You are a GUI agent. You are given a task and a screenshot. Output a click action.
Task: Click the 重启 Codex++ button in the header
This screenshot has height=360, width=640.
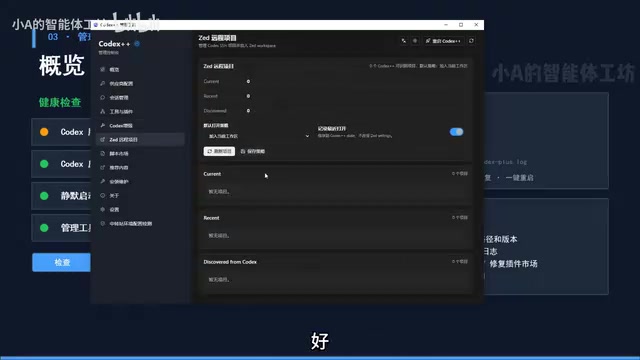click(443, 41)
